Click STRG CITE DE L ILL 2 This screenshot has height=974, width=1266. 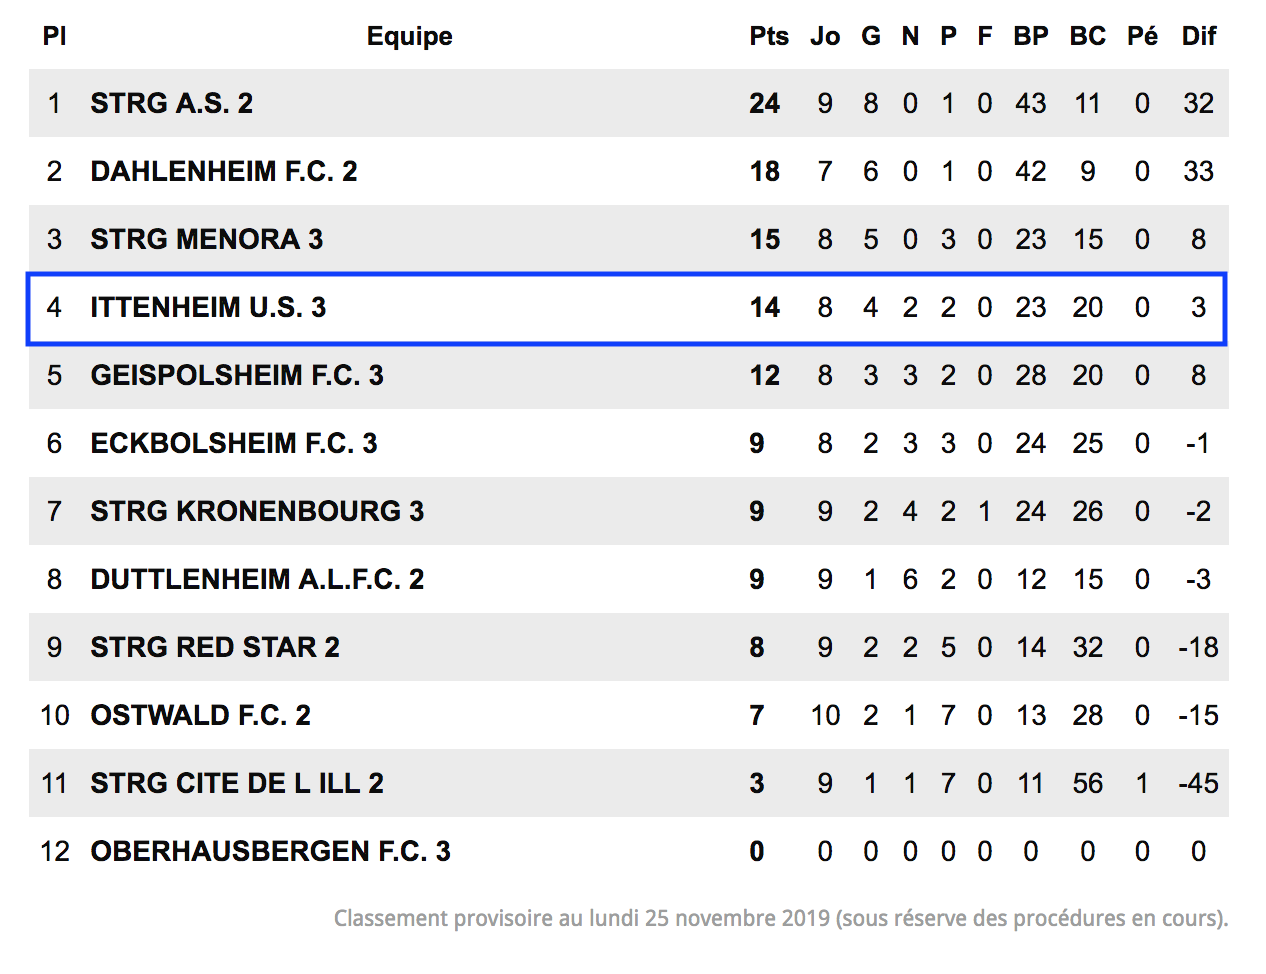tap(237, 783)
